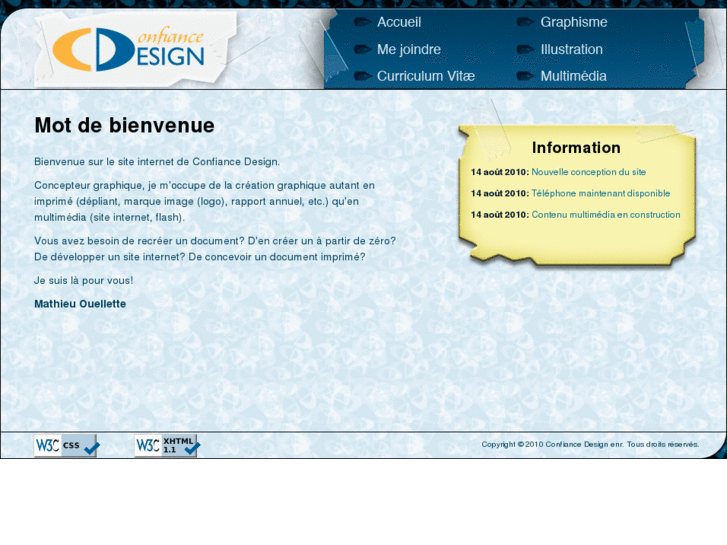Click the paragraph starting 'Vous avez besoin'
This screenshot has height=545, width=727.
tap(215, 249)
